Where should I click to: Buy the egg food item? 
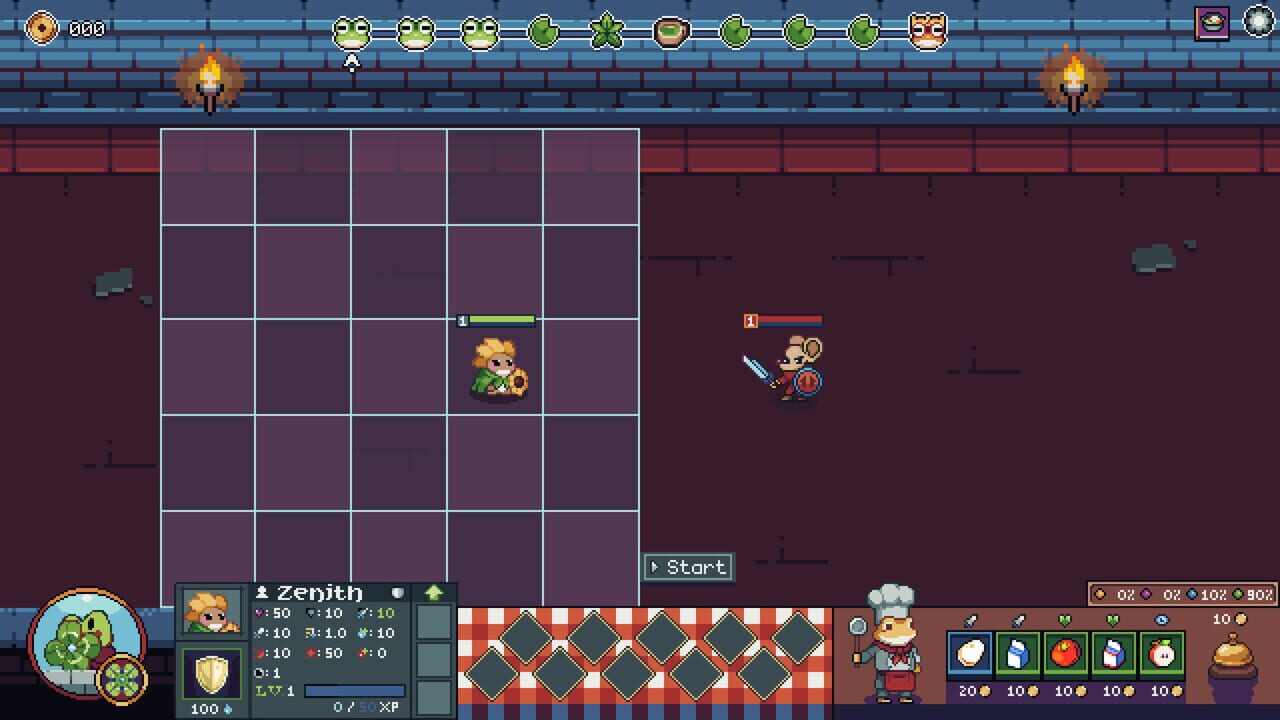pos(969,654)
